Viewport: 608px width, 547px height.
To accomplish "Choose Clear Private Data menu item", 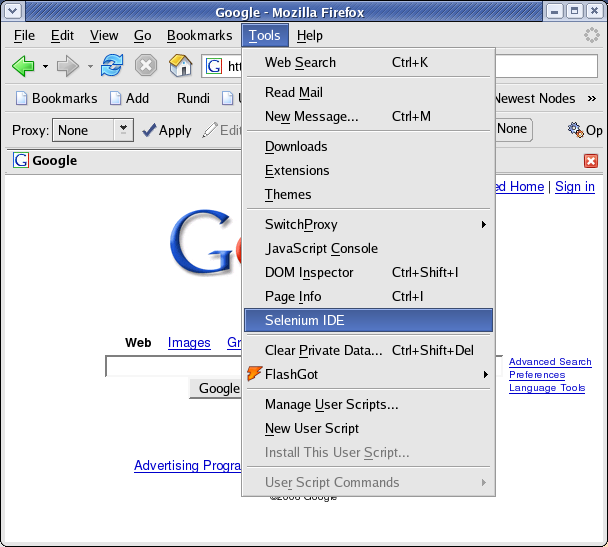I will point(368,350).
